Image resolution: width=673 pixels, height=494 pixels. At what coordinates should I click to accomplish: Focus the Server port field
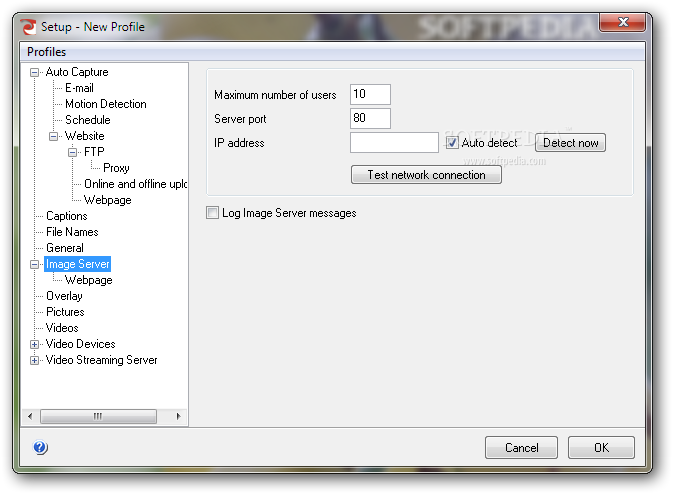(x=370, y=118)
